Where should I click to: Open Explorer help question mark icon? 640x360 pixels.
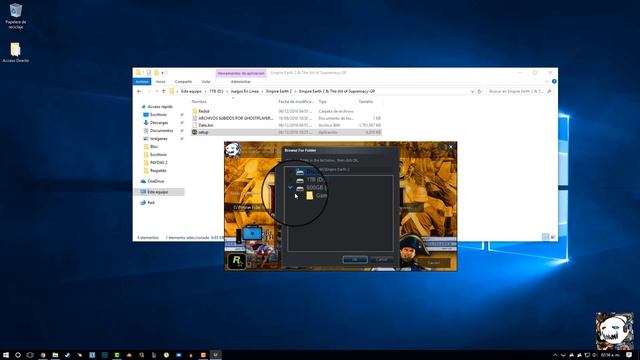click(x=554, y=82)
